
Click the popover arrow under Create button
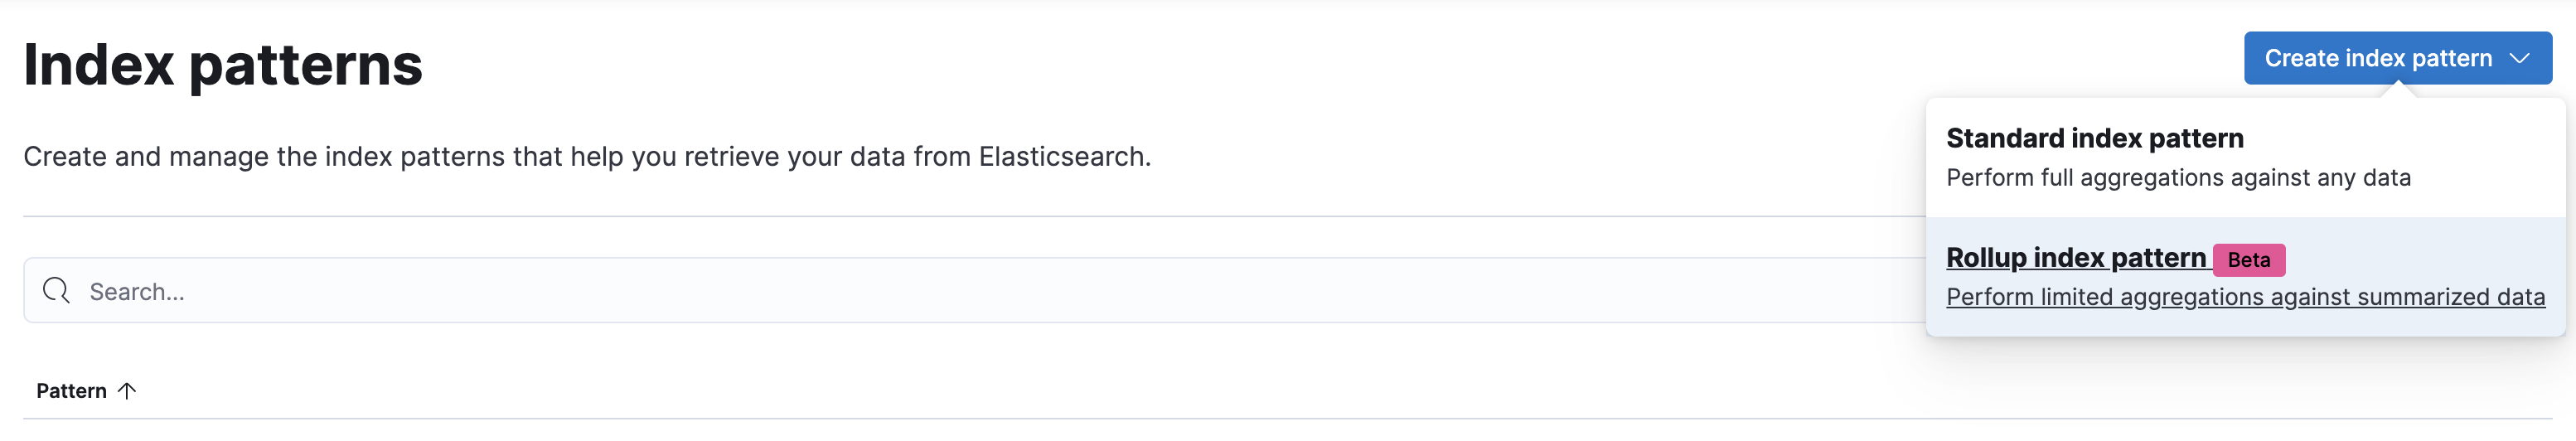(2398, 91)
